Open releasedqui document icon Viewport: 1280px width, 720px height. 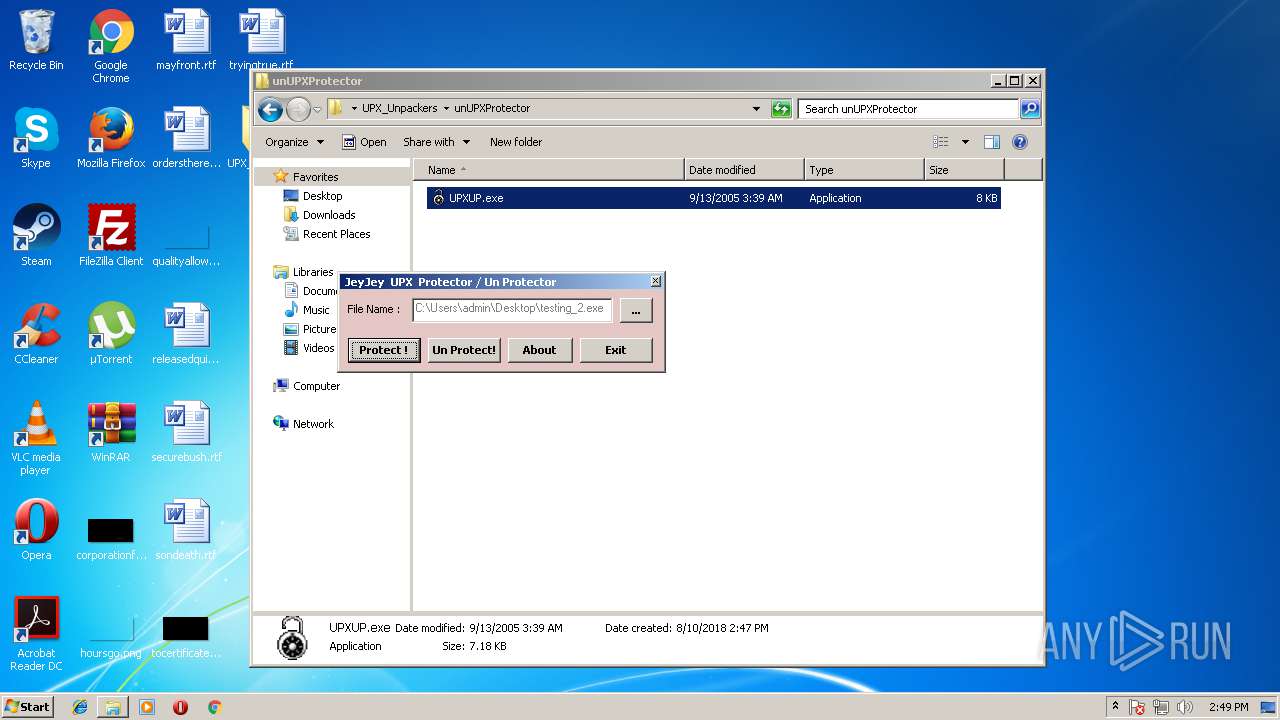click(186, 335)
